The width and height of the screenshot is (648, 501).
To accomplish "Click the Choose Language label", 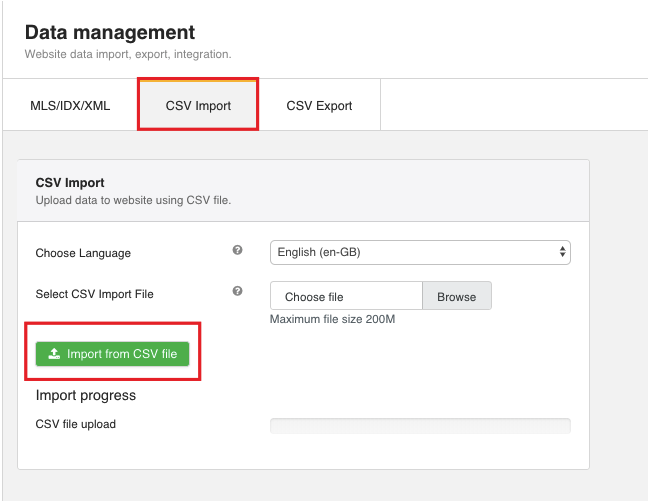I will pyautogui.click(x=83, y=253).
